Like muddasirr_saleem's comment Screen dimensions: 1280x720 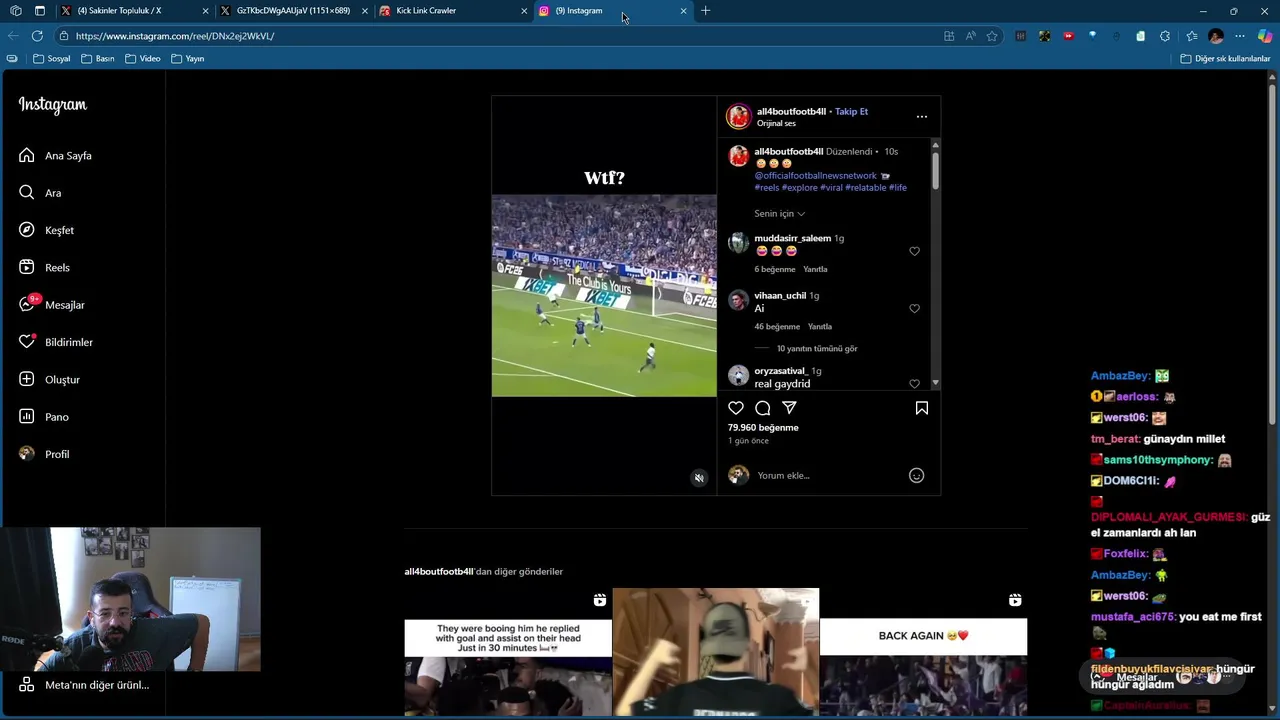click(914, 252)
